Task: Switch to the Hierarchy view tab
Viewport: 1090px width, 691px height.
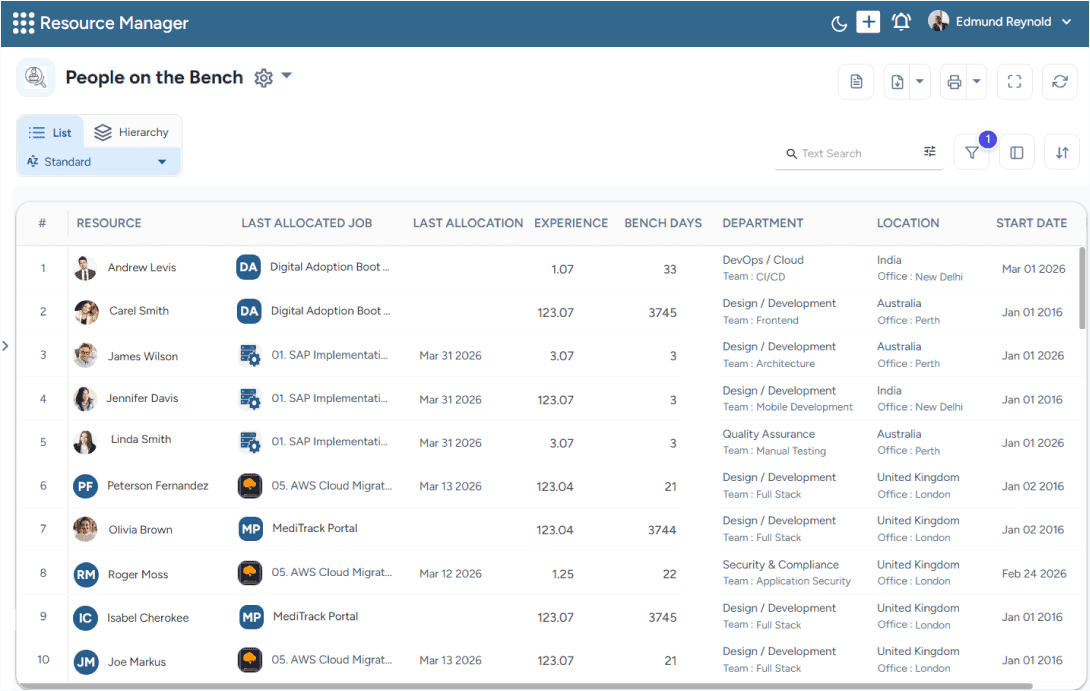Action: (132, 132)
